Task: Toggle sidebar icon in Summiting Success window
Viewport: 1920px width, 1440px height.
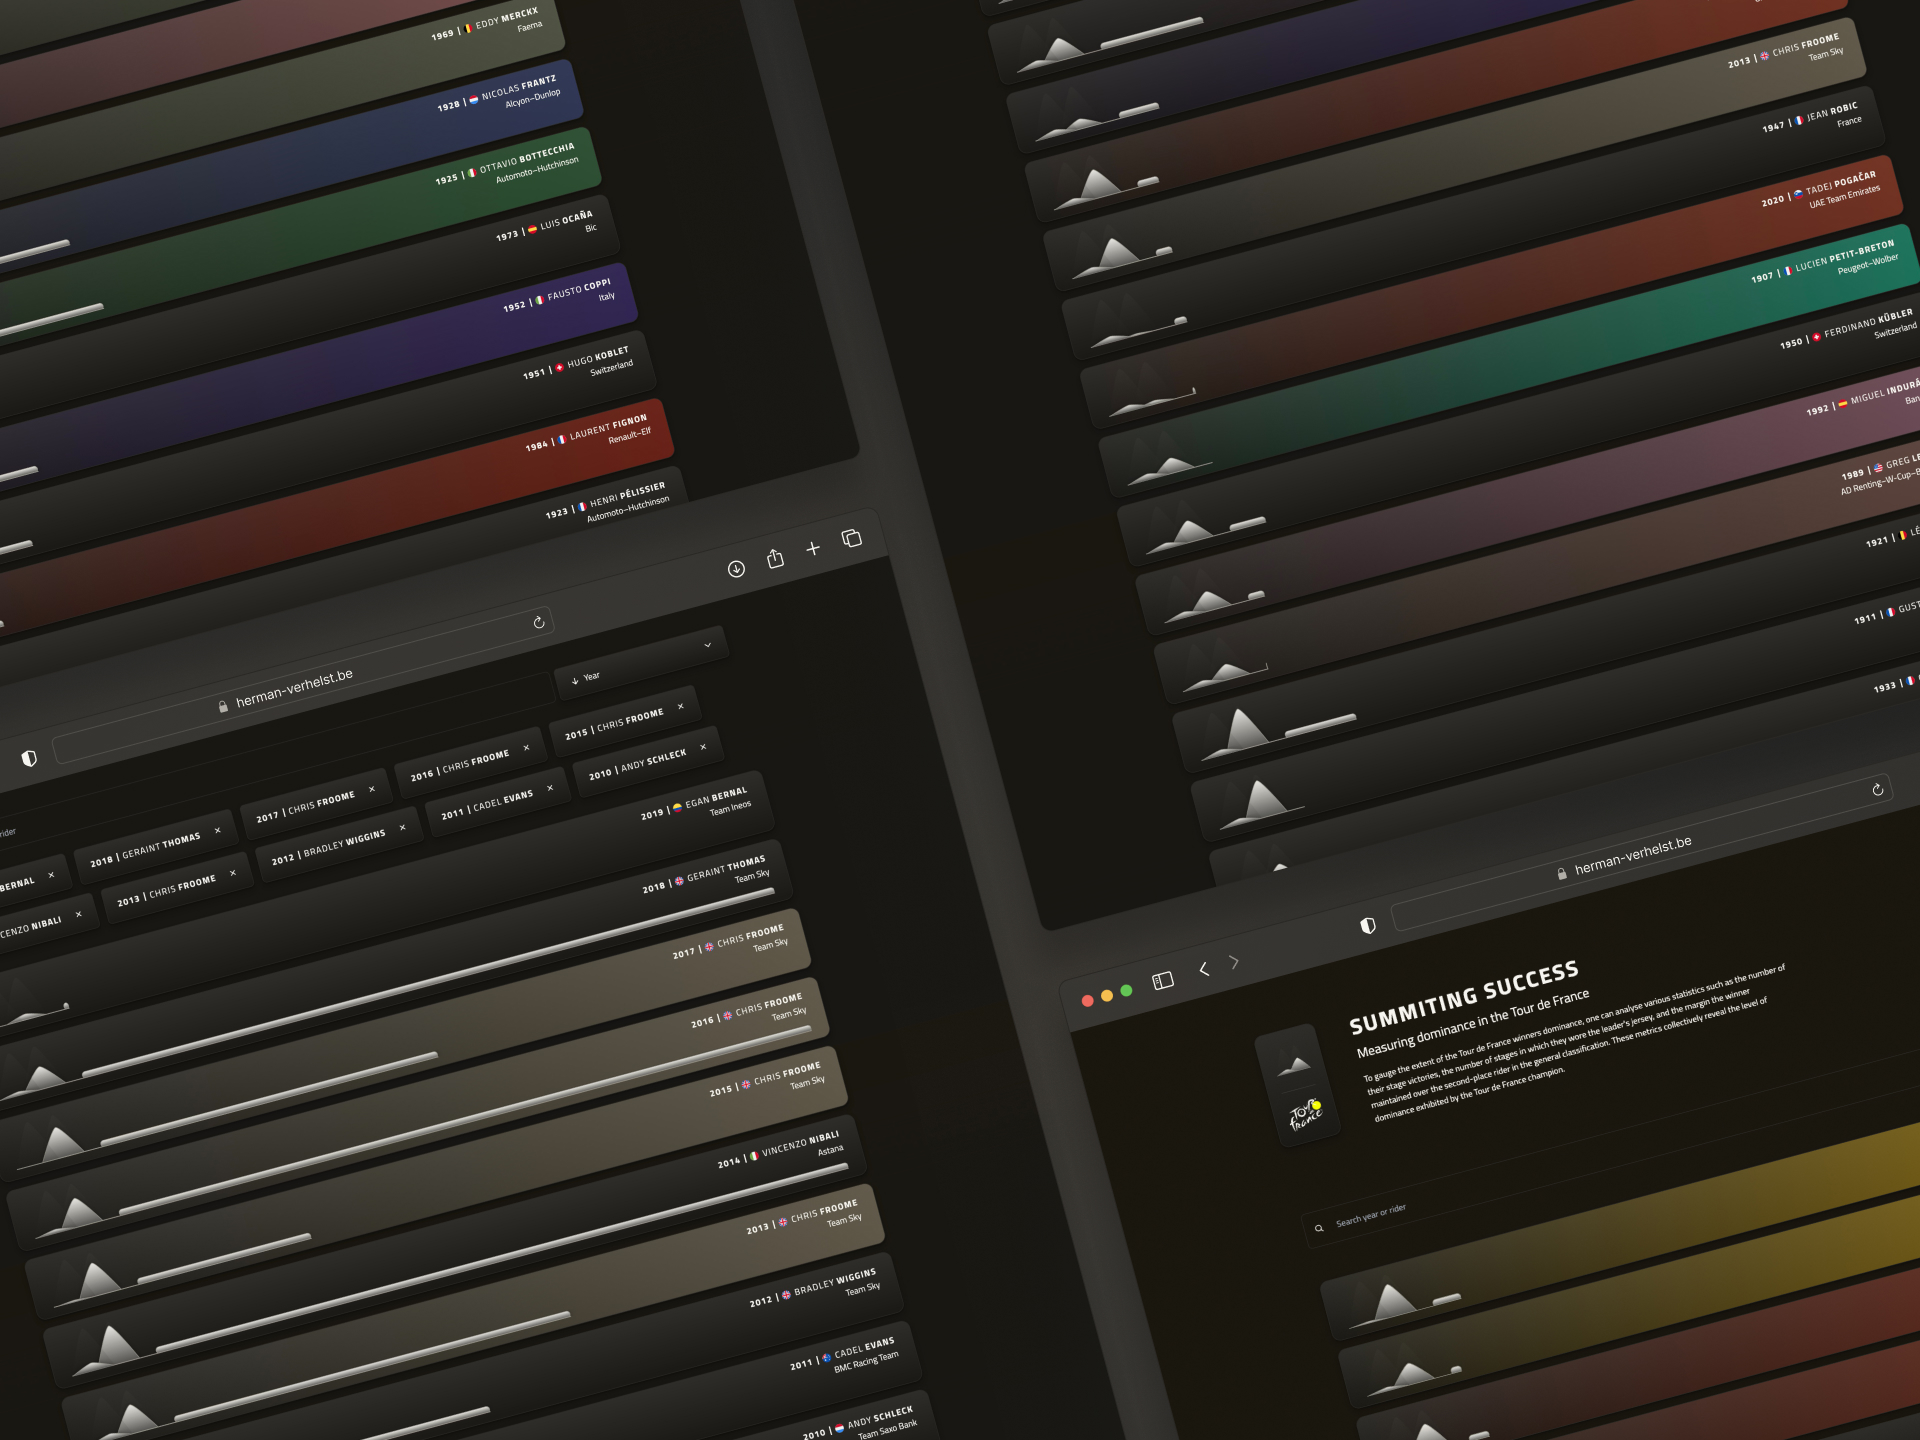Action: [x=1162, y=981]
